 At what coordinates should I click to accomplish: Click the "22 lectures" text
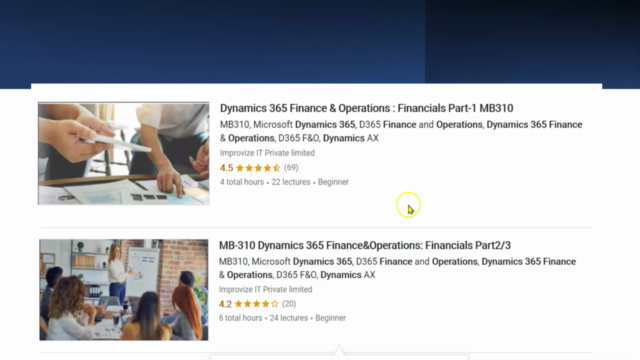291,182
